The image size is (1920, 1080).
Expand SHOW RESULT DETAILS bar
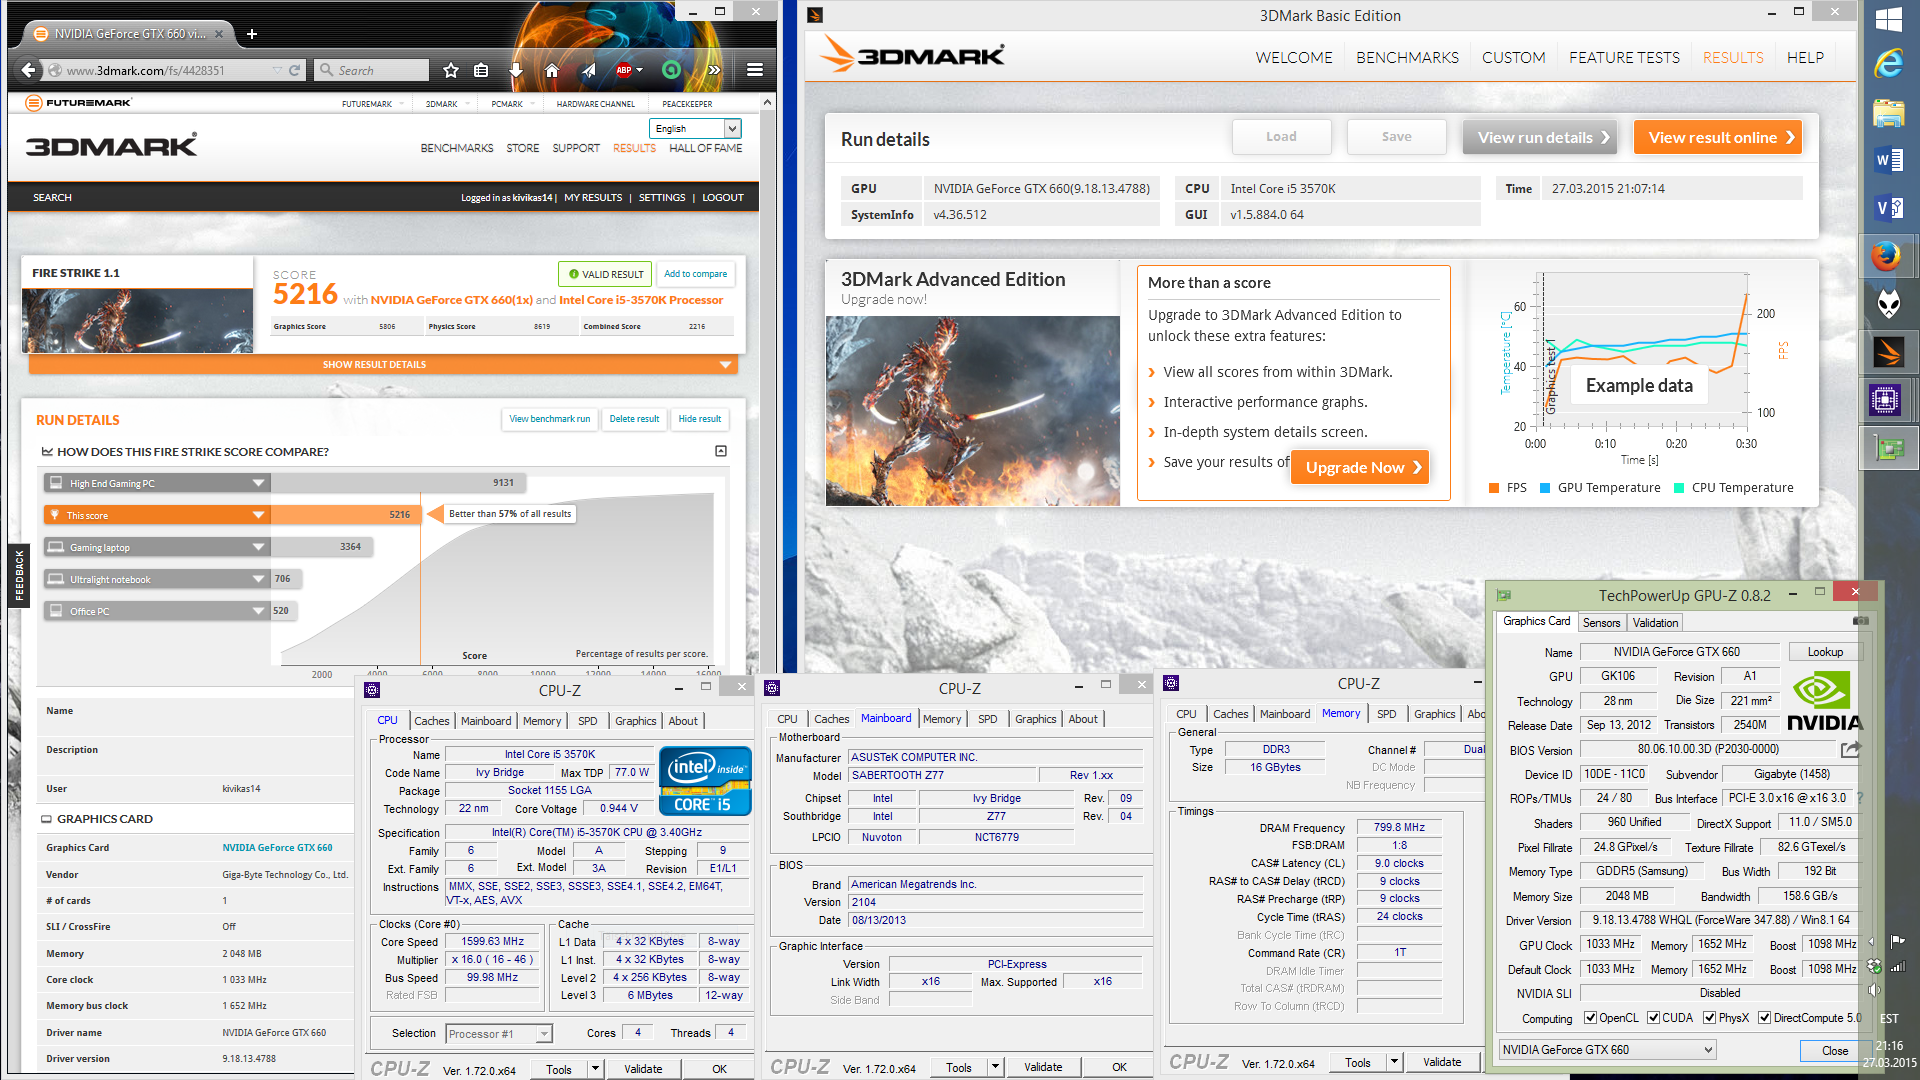pyautogui.click(x=383, y=365)
